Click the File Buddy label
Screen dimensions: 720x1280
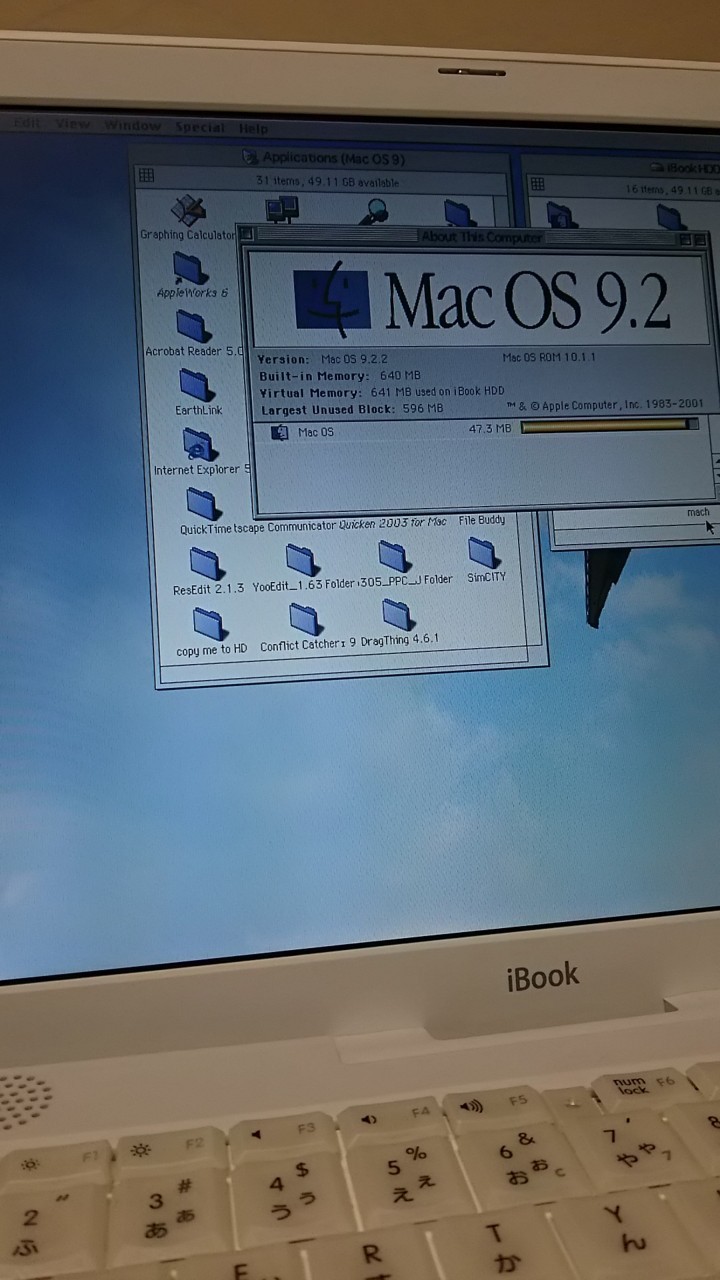(482, 520)
